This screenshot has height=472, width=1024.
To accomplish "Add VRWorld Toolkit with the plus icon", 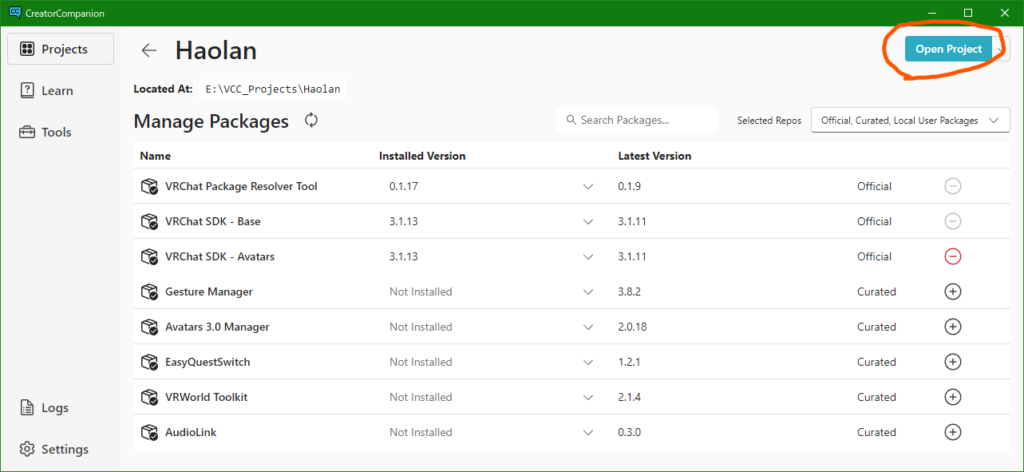I will 953,397.
